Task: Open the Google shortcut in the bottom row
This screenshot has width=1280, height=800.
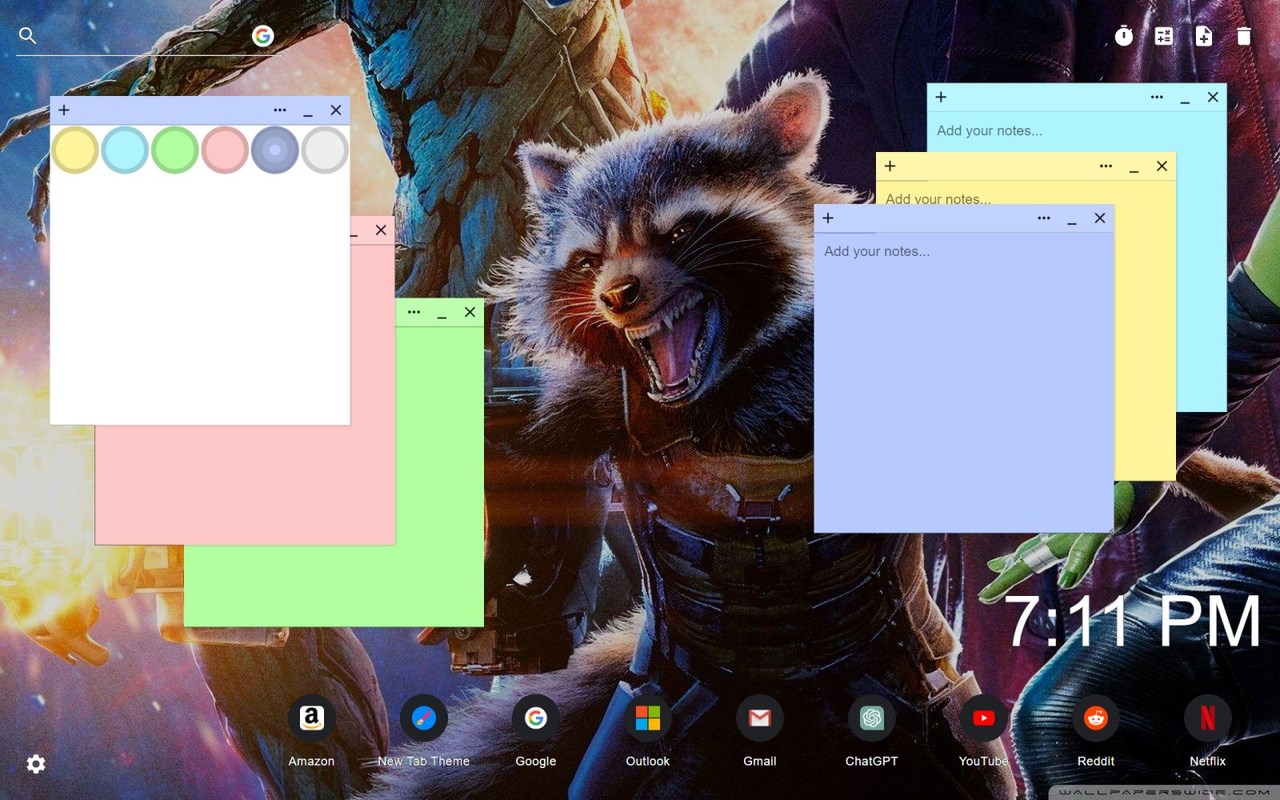Action: click(536, 718)
